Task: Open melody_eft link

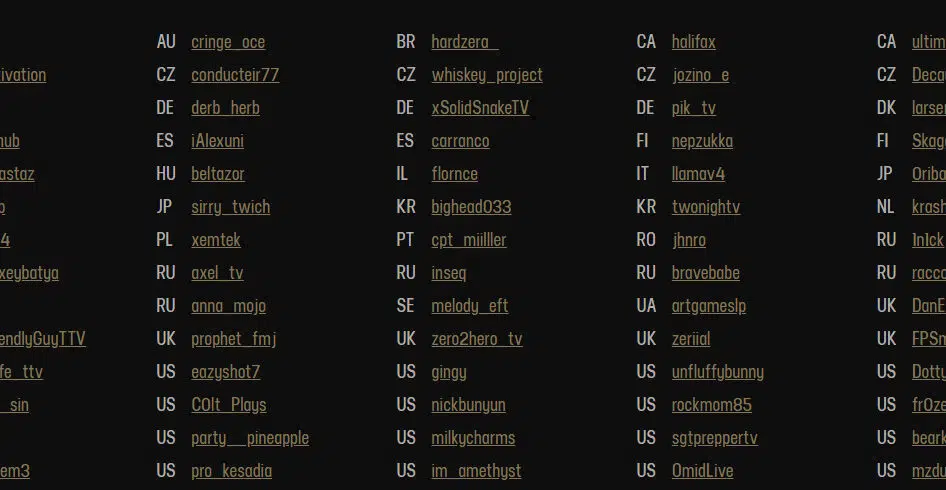Action: coord(470,306)
